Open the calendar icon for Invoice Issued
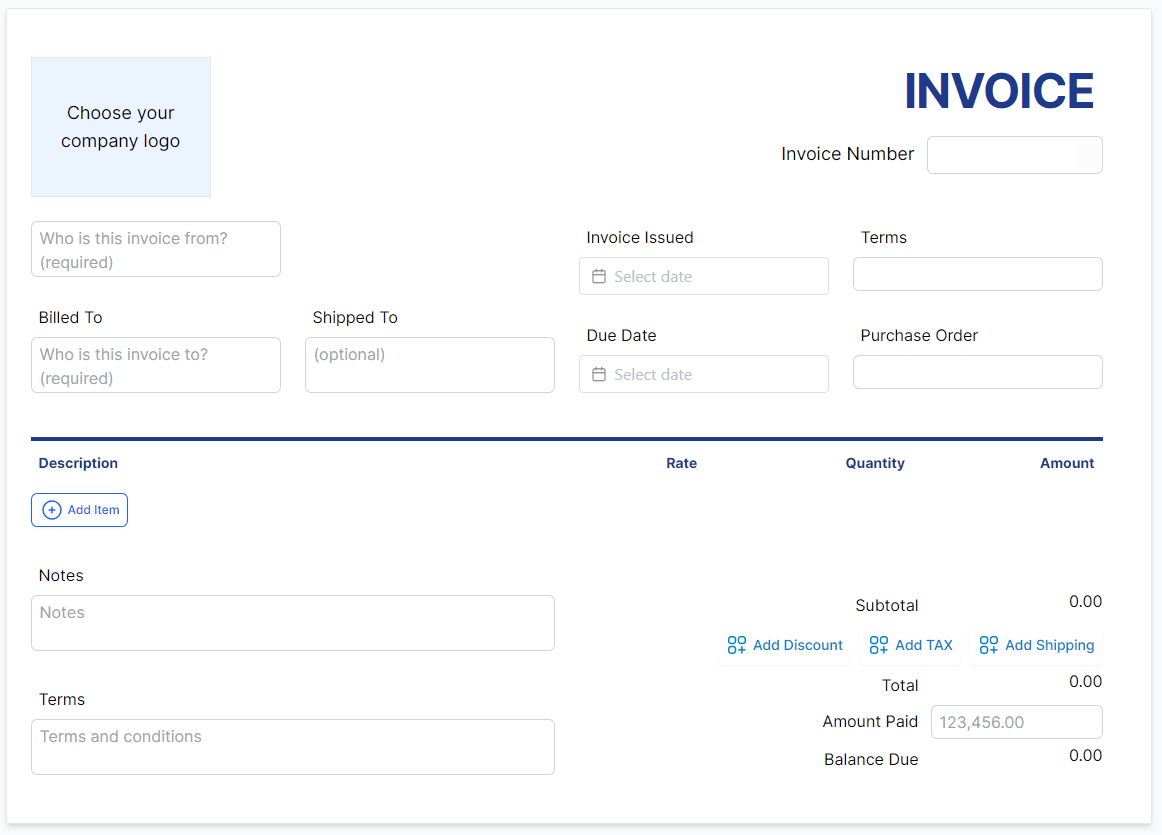1162x835 pixels. click(598, 276)
